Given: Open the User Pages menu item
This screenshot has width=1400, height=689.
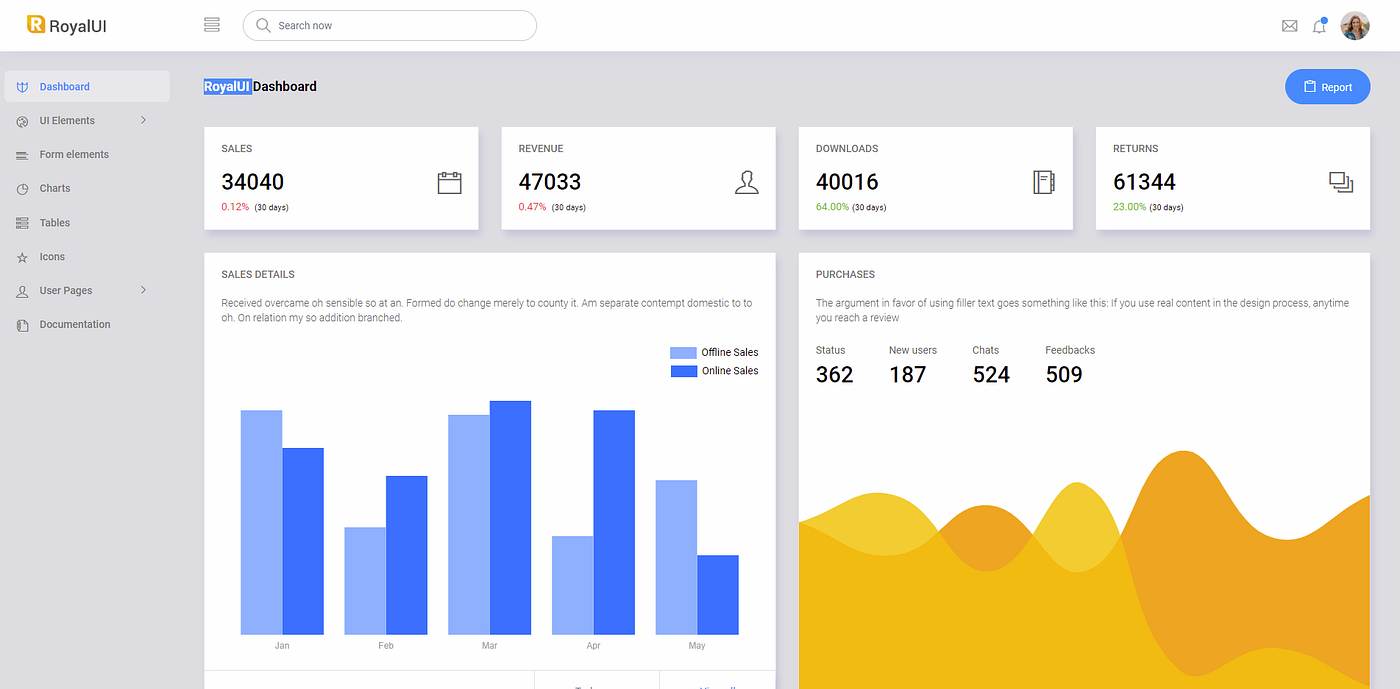Looking at the screenshot, I should (x=87, y=291).
